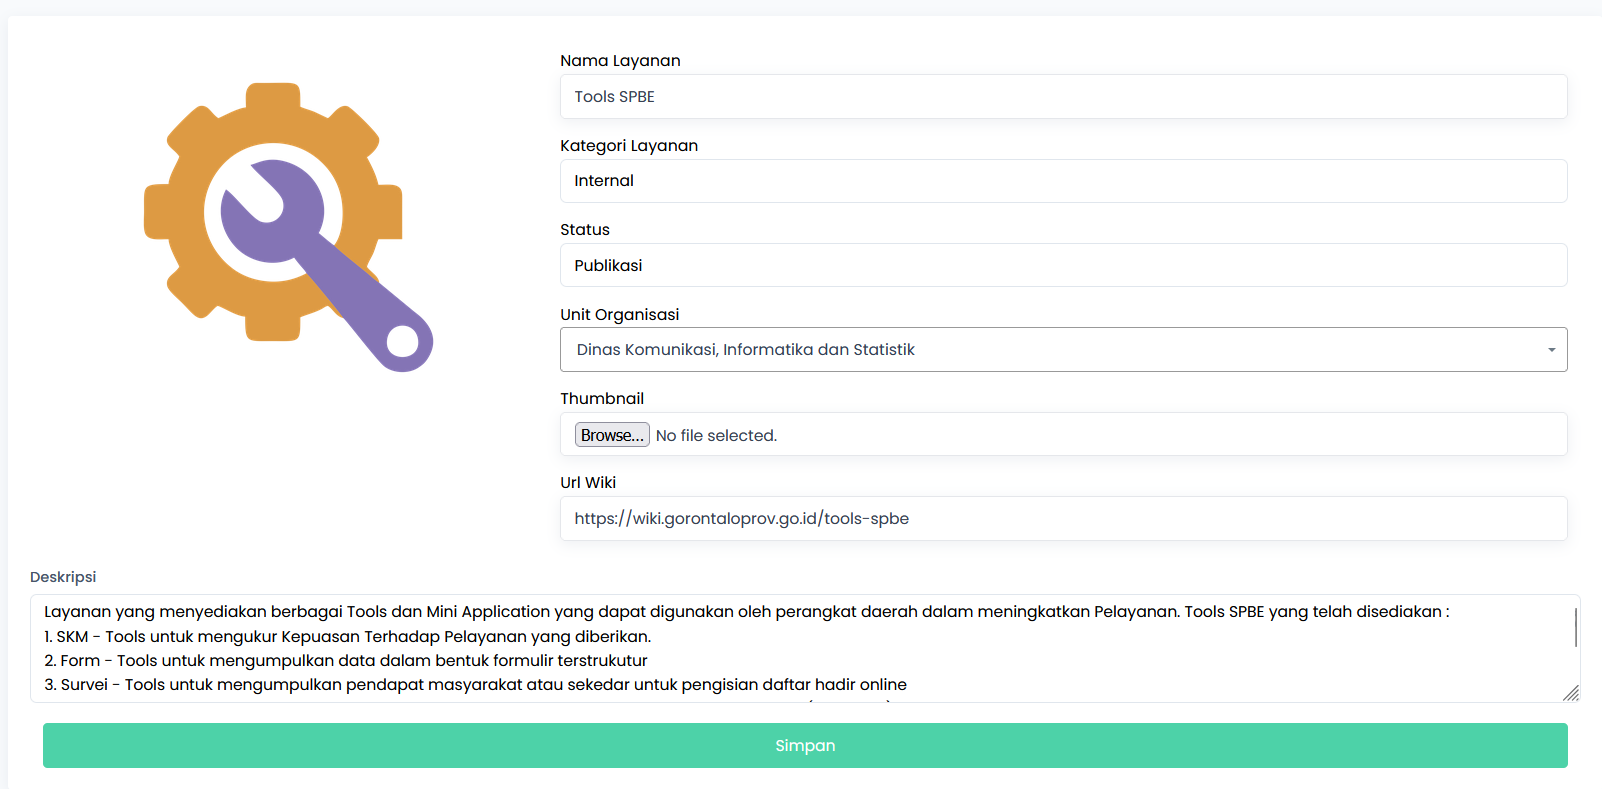Save the form with Simpan

[x=805, y=746]
